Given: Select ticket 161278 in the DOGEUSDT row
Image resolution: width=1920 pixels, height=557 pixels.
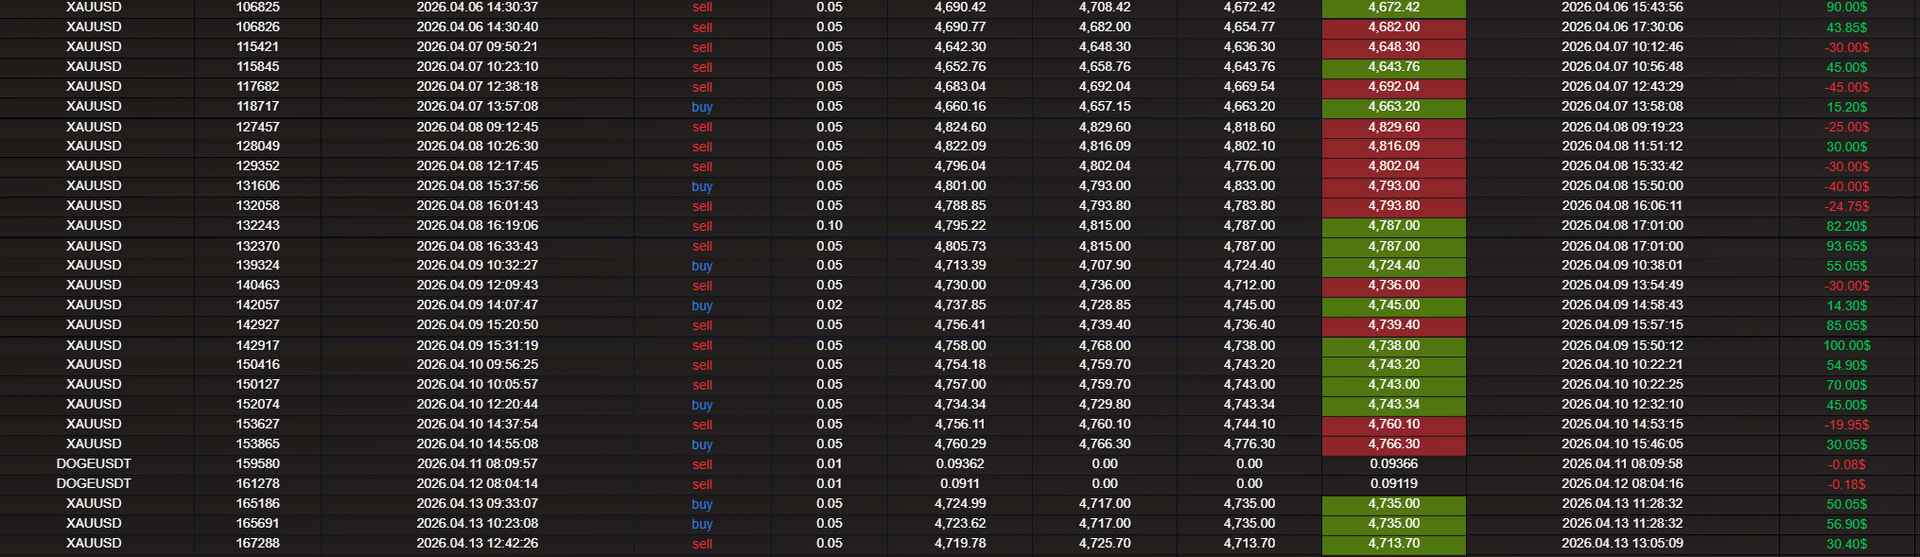Looking at the screenshot, I should click(258, 484).
